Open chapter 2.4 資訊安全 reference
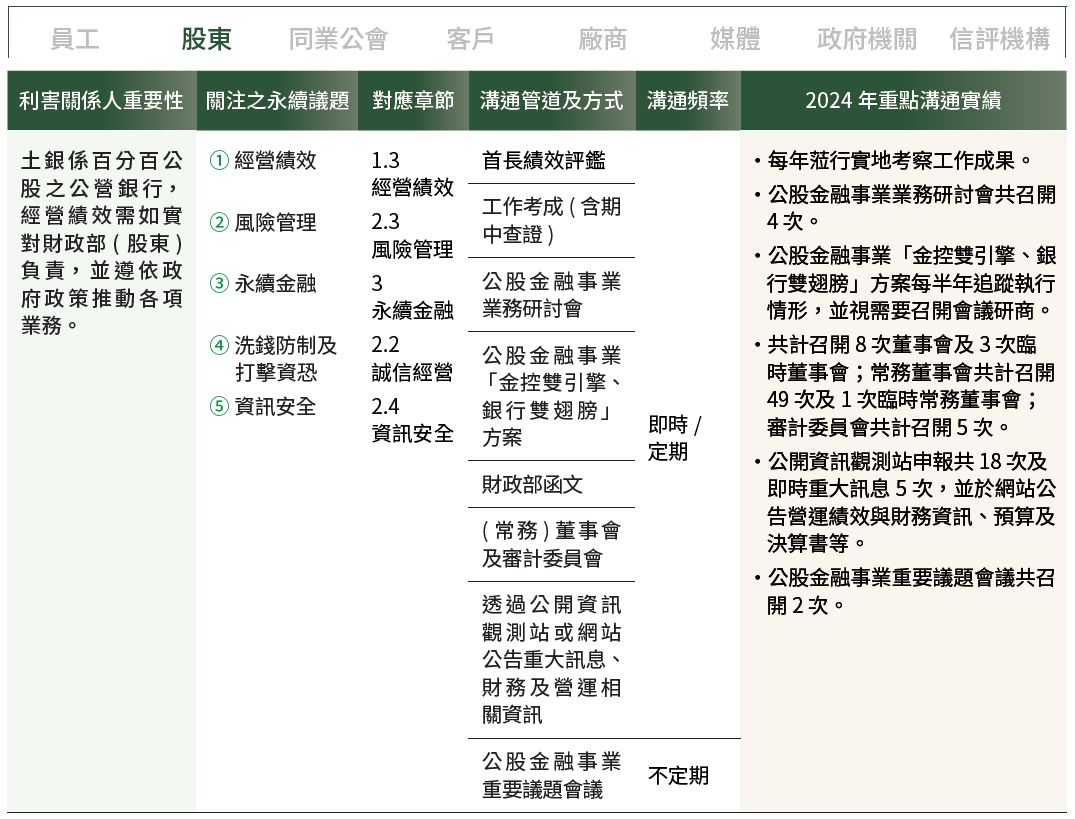The height and width of the screenshot is (819, 1075). pyautogui.click(x=412, y=420)
